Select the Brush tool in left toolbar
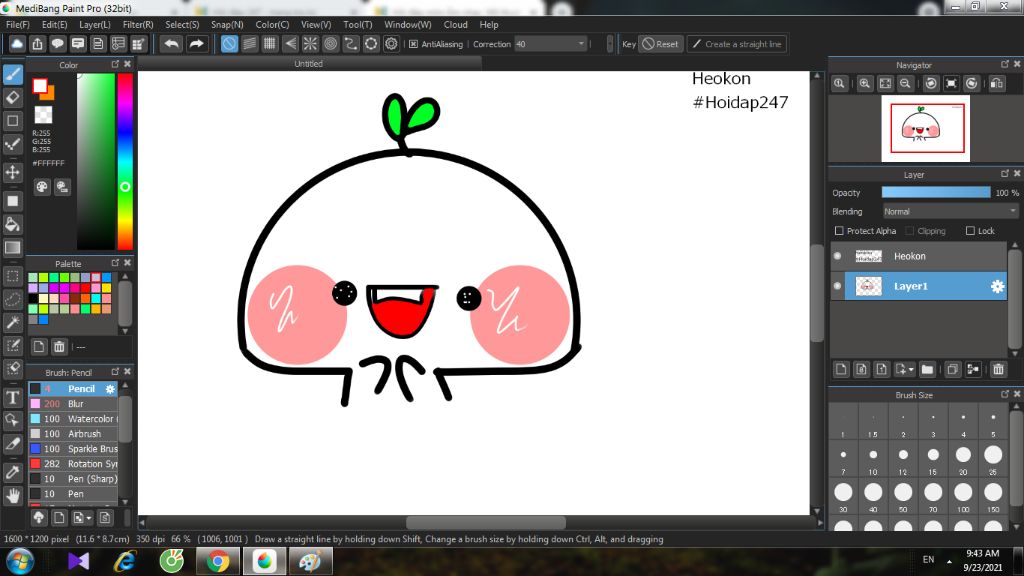This screenshot has width=1024, height=576. pyautogui.click(x=13, y=74)
